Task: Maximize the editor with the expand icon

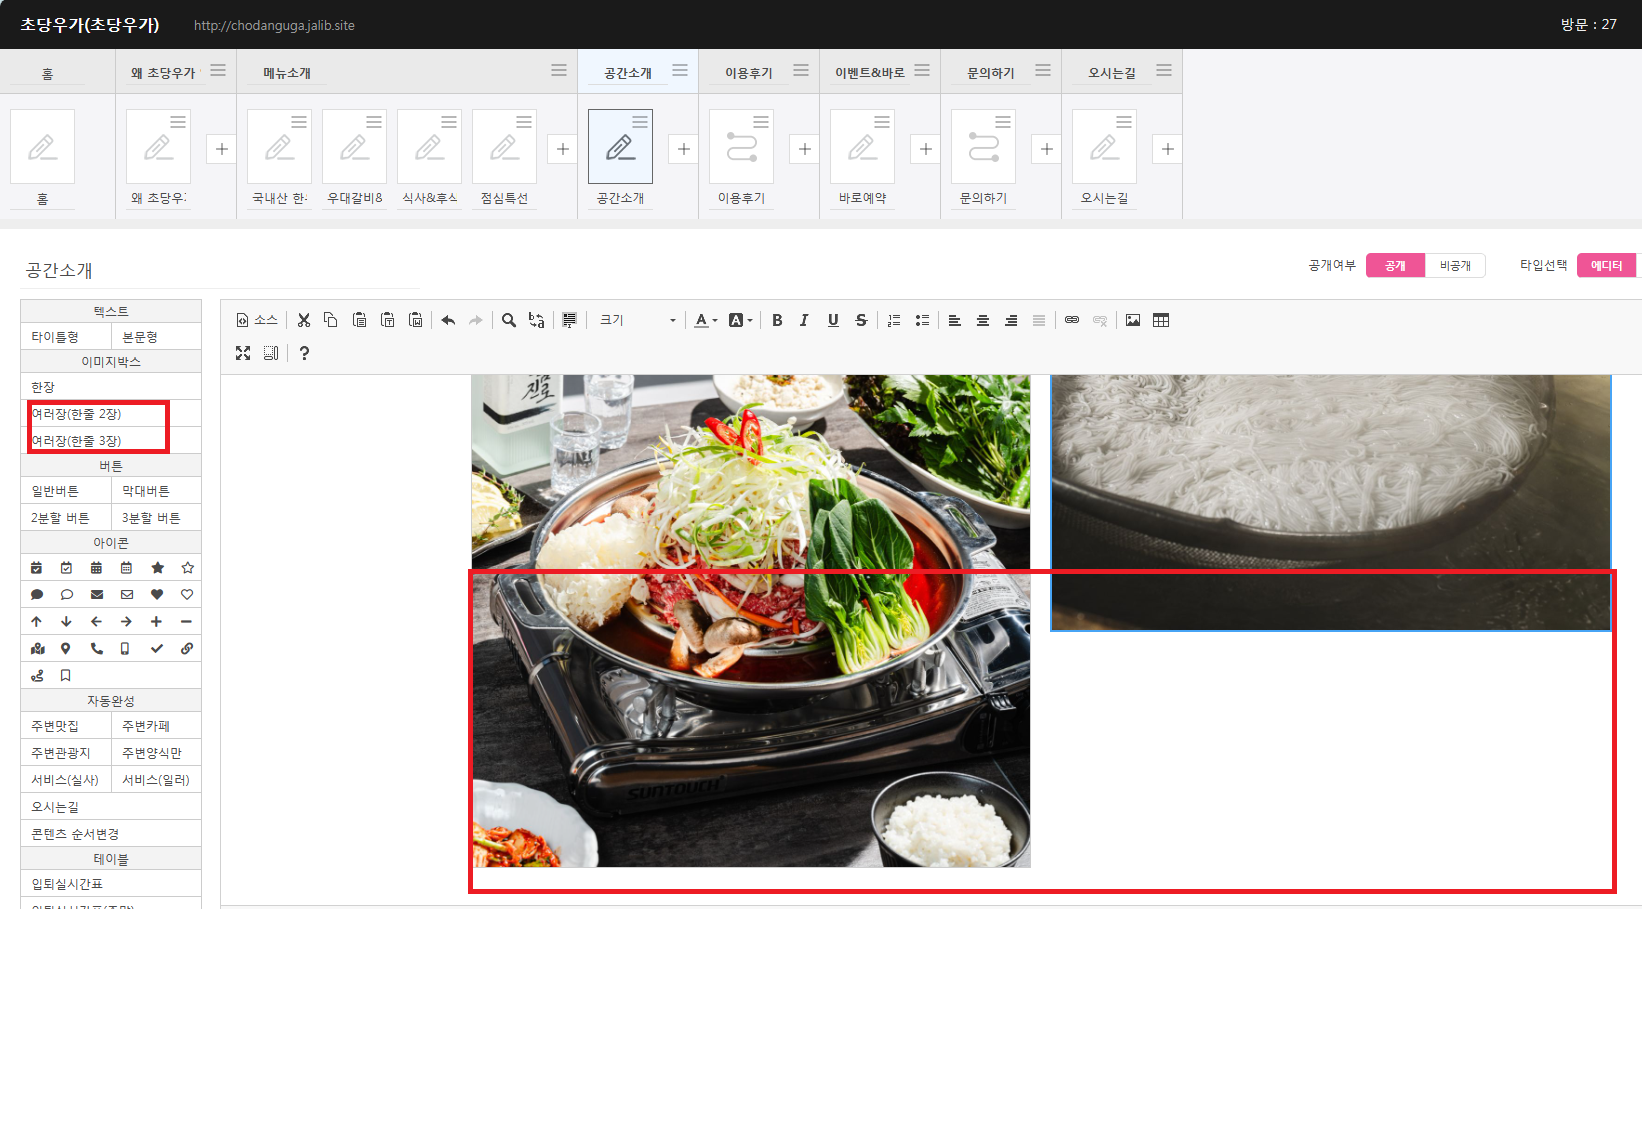Action: (243, 353)
